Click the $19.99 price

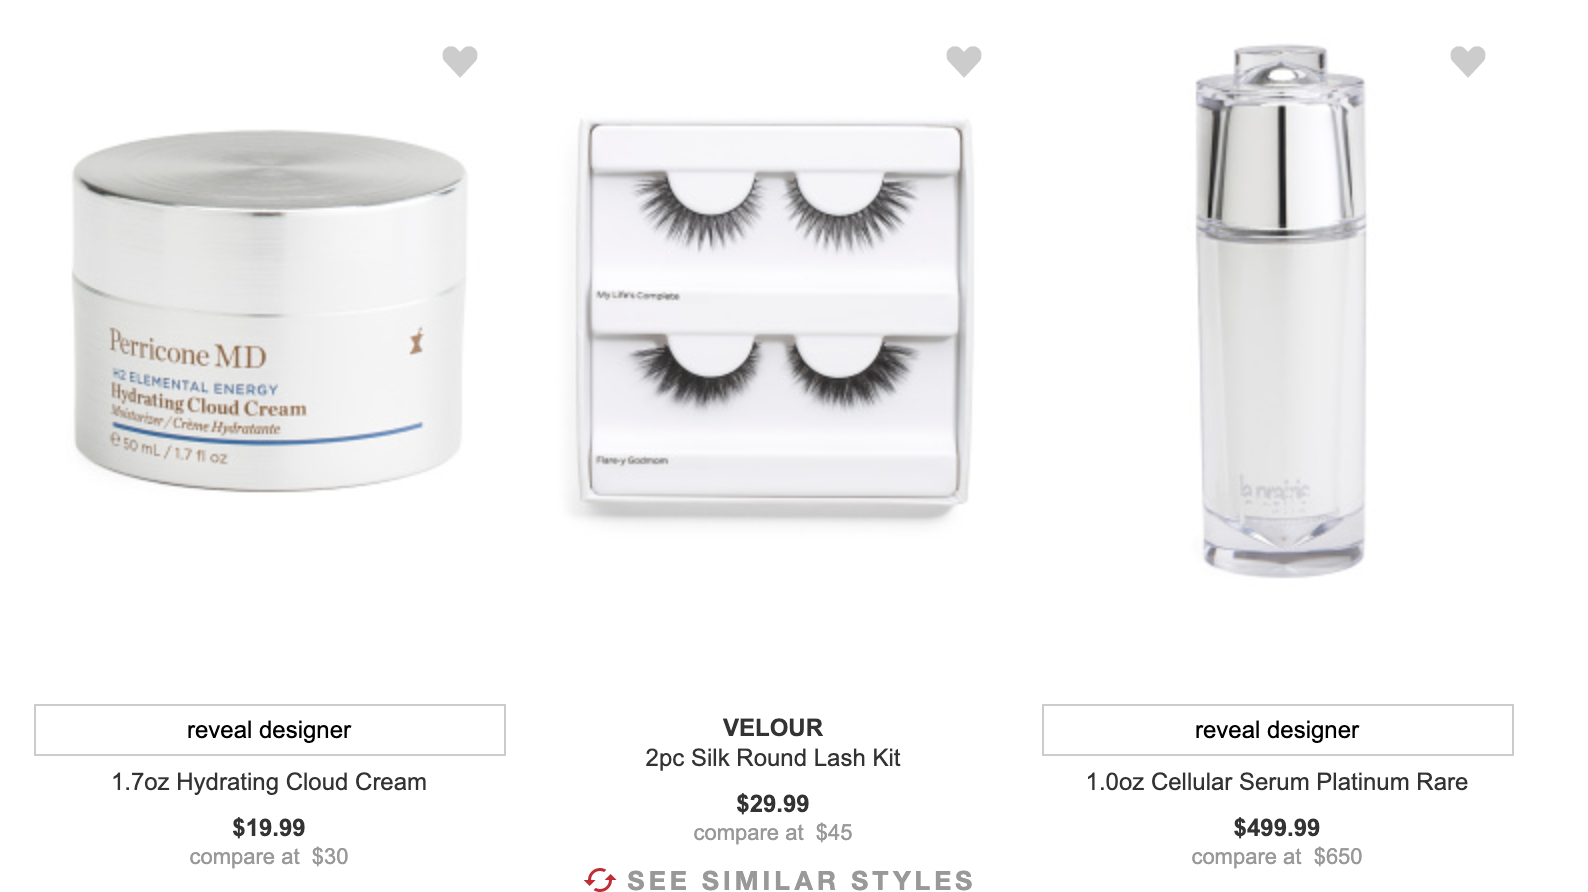point(269,828)
